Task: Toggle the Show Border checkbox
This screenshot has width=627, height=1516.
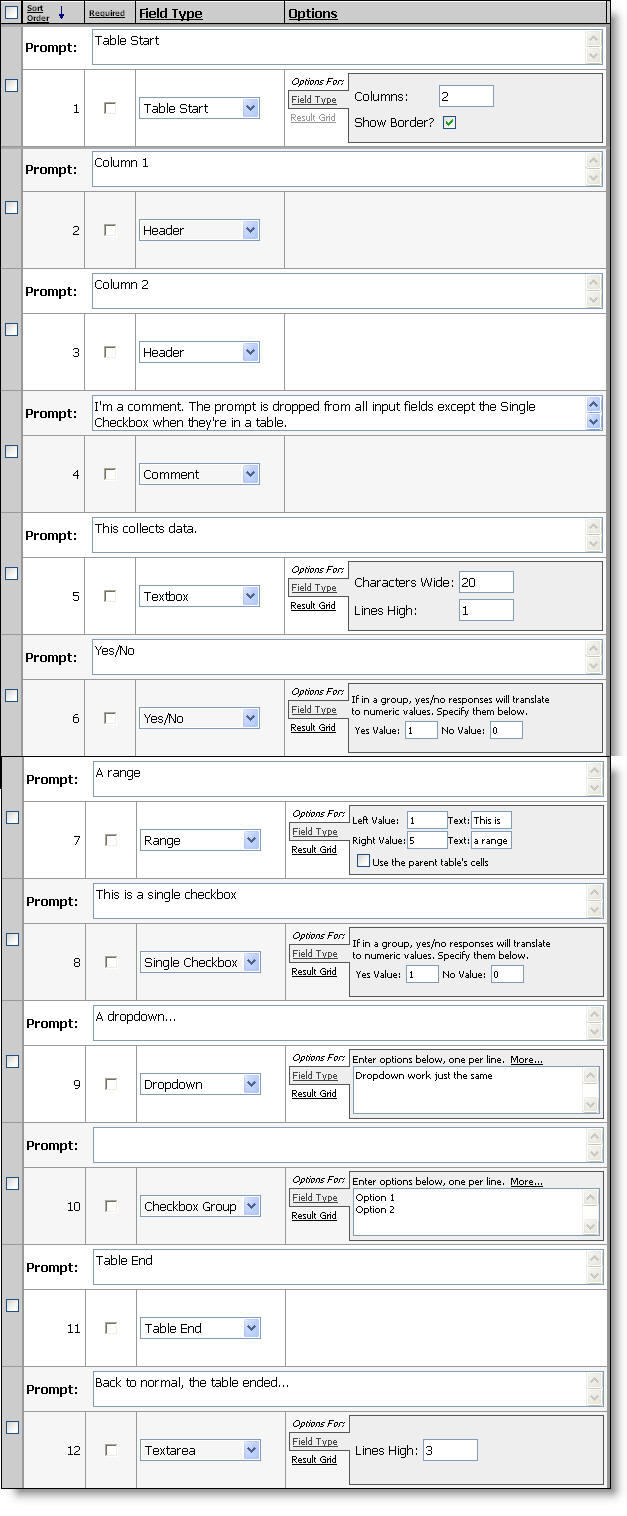Action: coord(449,122)
